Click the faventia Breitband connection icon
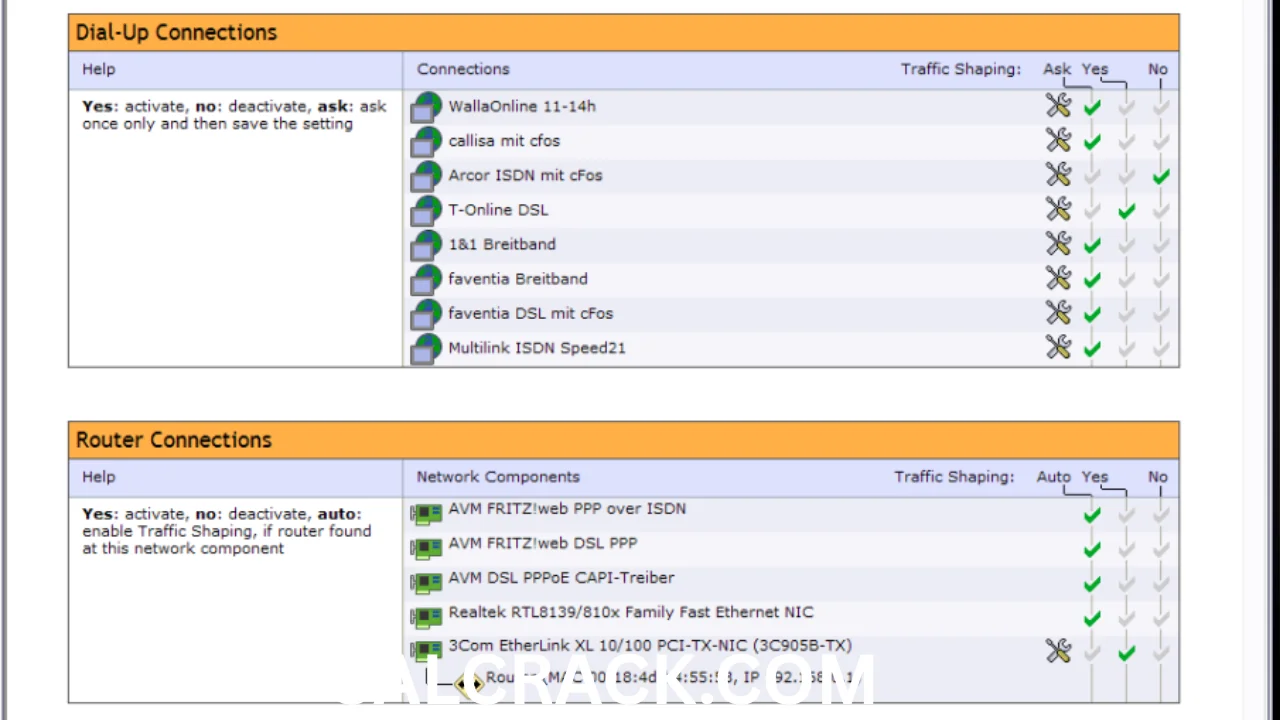Image resolution: width=1280 pixels, height=720 pixels. click(426, 279)
